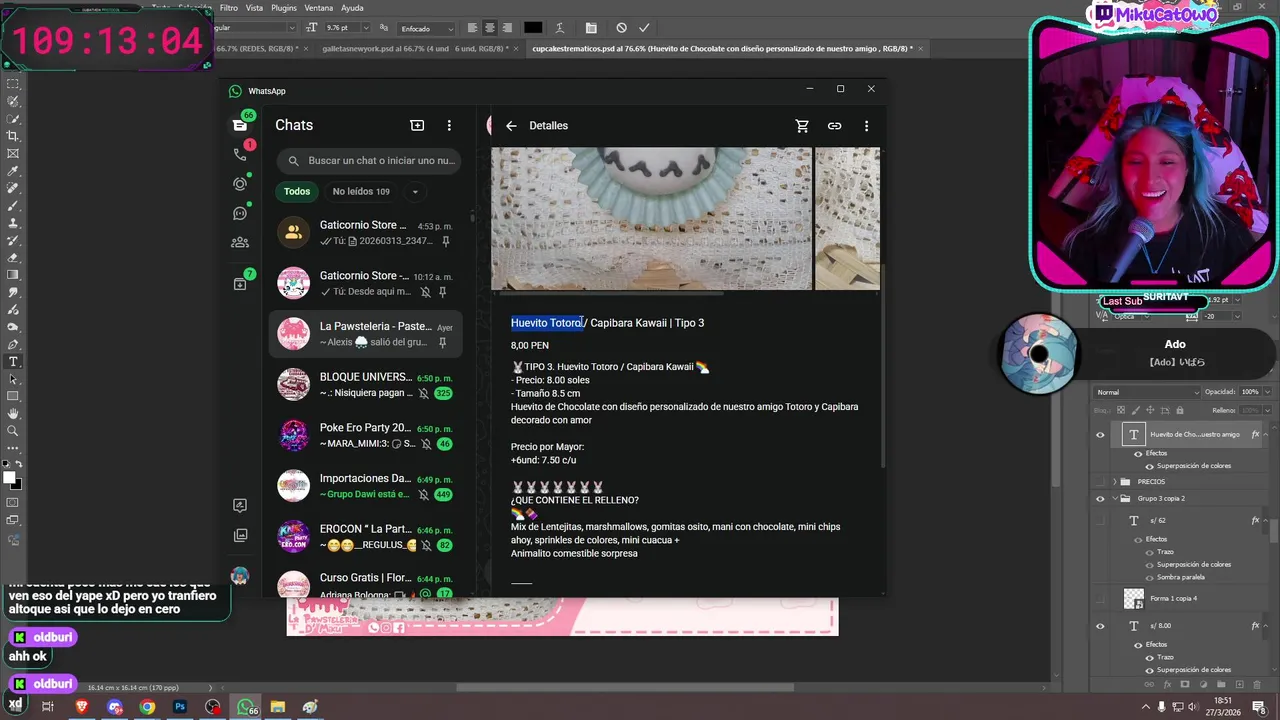This screenshot has width=1280, height=720.
Task: Show the s/ 62 text layer
Action: pos(1100,520)
